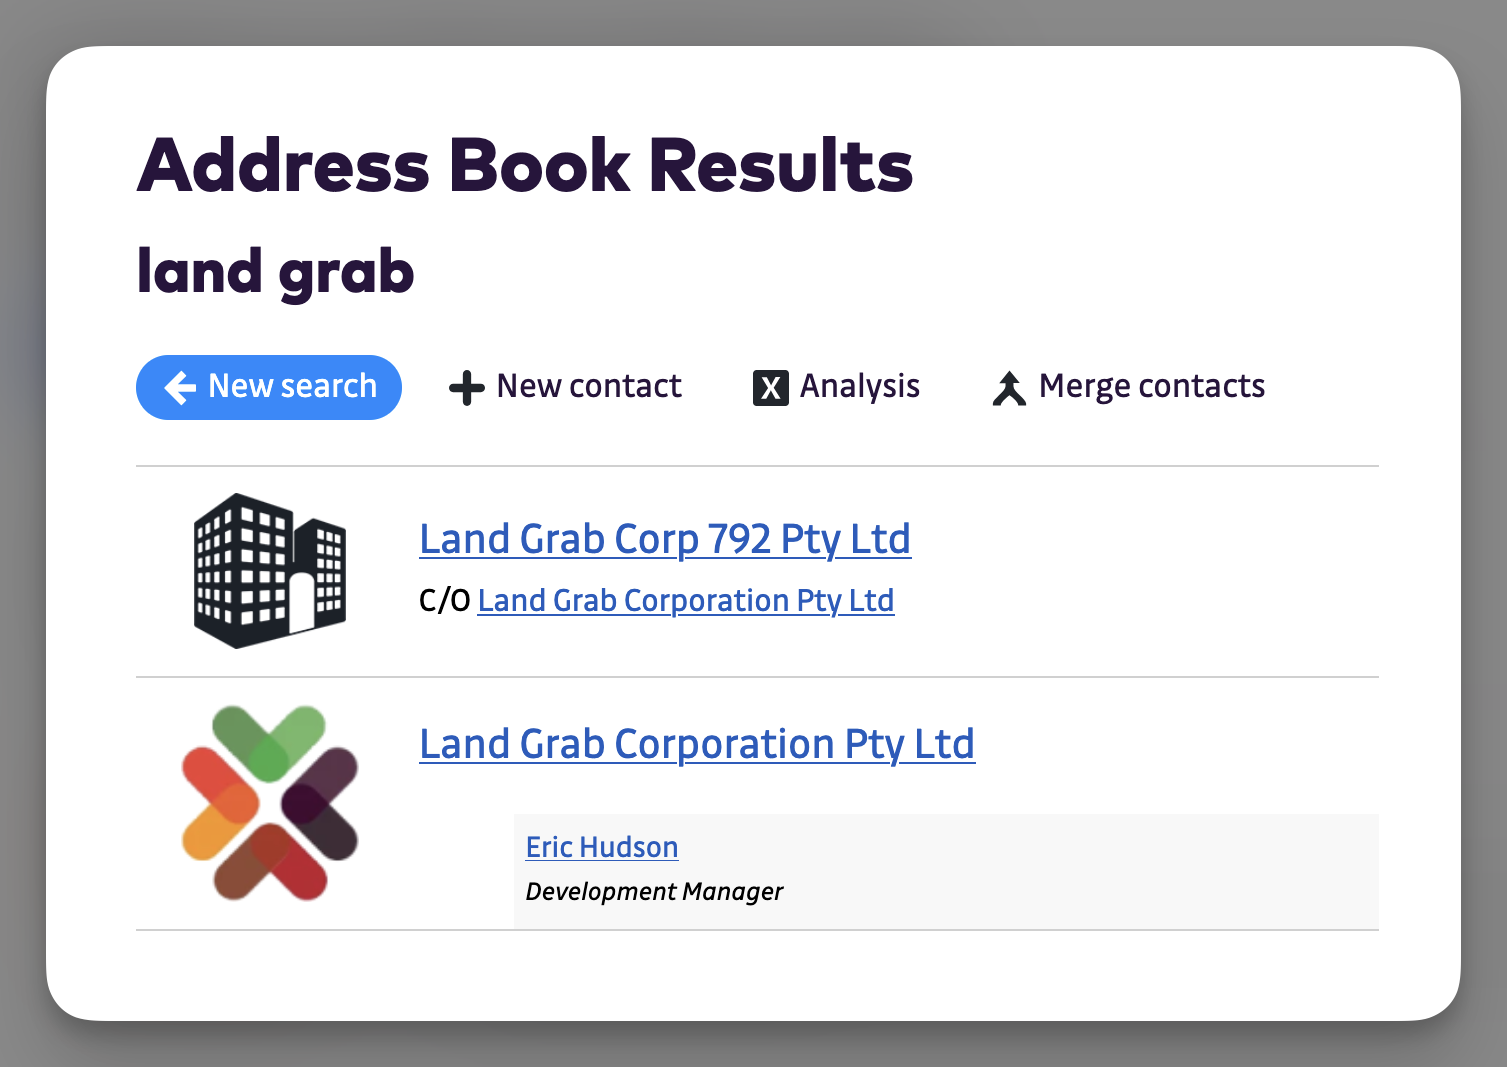Image resolution: width=1507 pixels, height=1067 pixels.
Task: Click the "land grab" search term heading
Action: 275,271
